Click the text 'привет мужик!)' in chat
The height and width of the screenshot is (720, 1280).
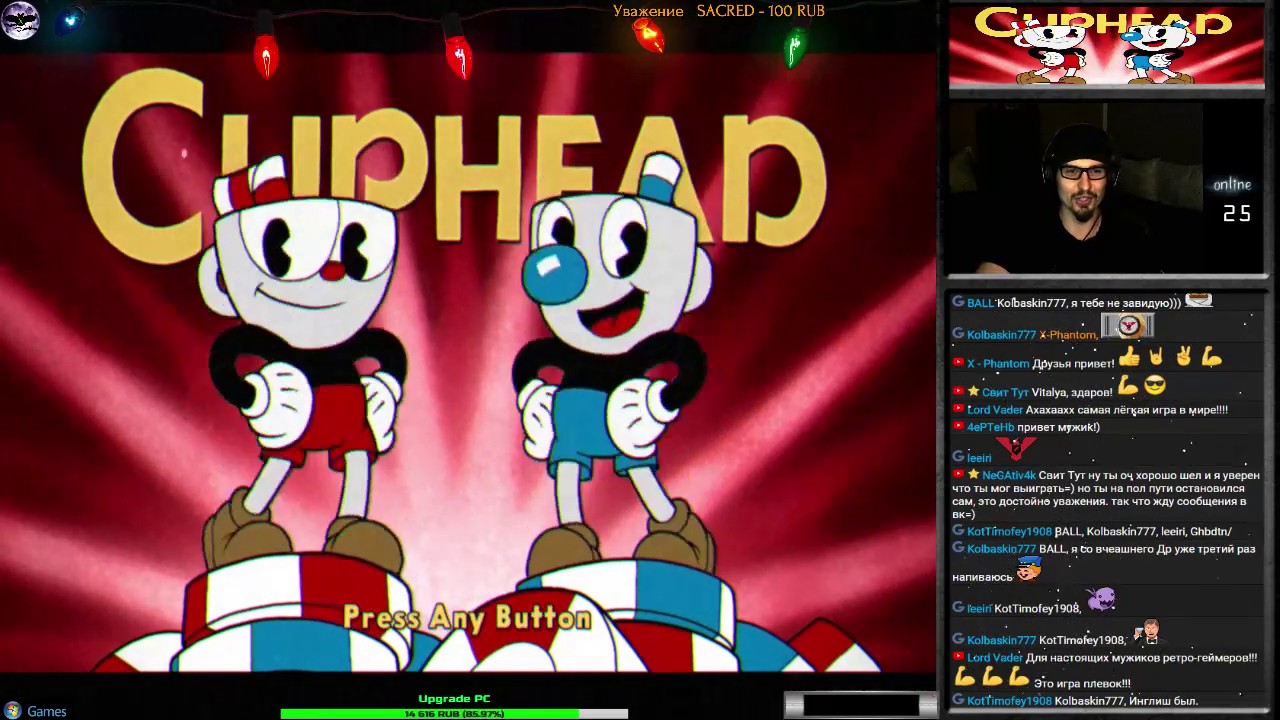1058,428
